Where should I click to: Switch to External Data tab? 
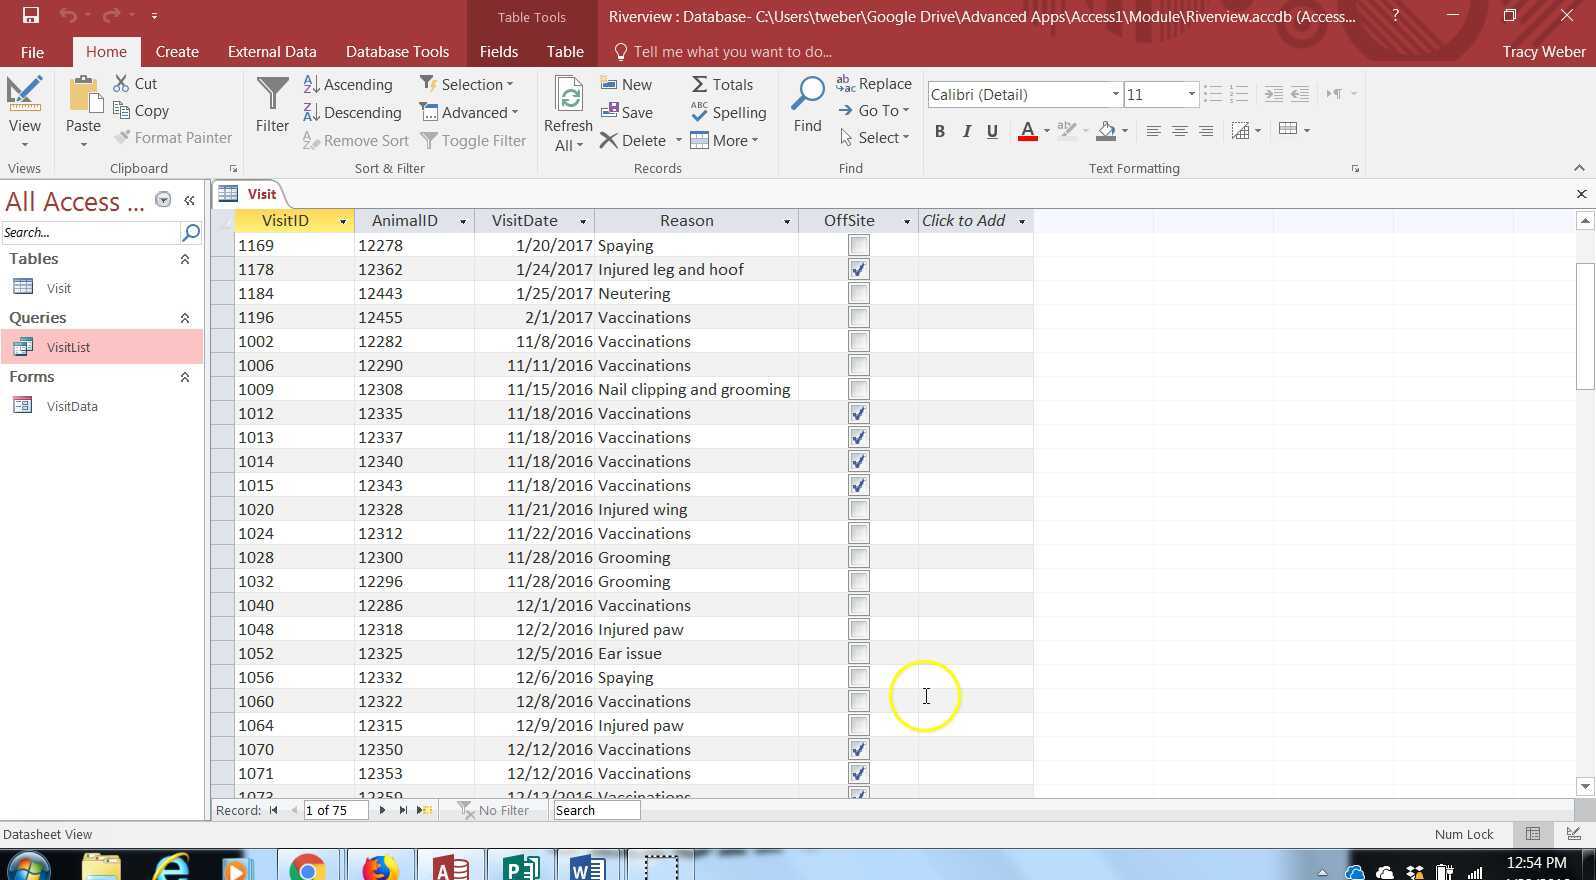[272, 52]
